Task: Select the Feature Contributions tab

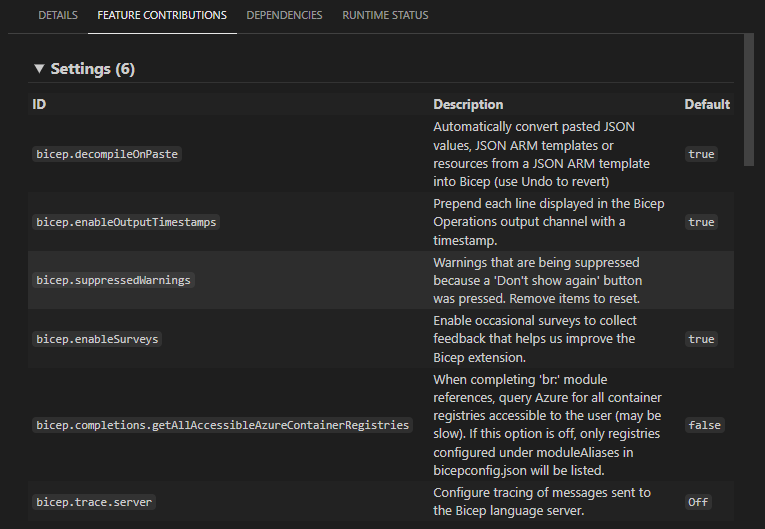Action: (162, 16)
